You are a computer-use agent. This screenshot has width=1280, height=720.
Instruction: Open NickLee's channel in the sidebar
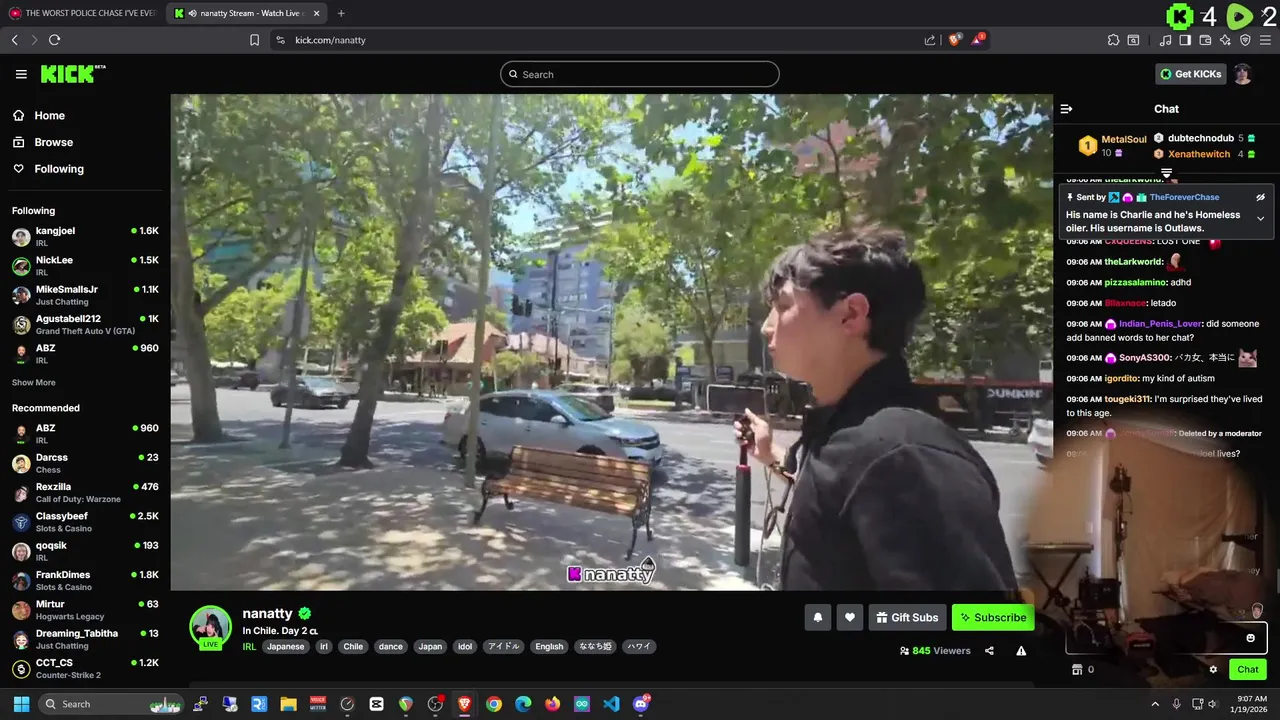pyautogui.click(x=85, y=265)
